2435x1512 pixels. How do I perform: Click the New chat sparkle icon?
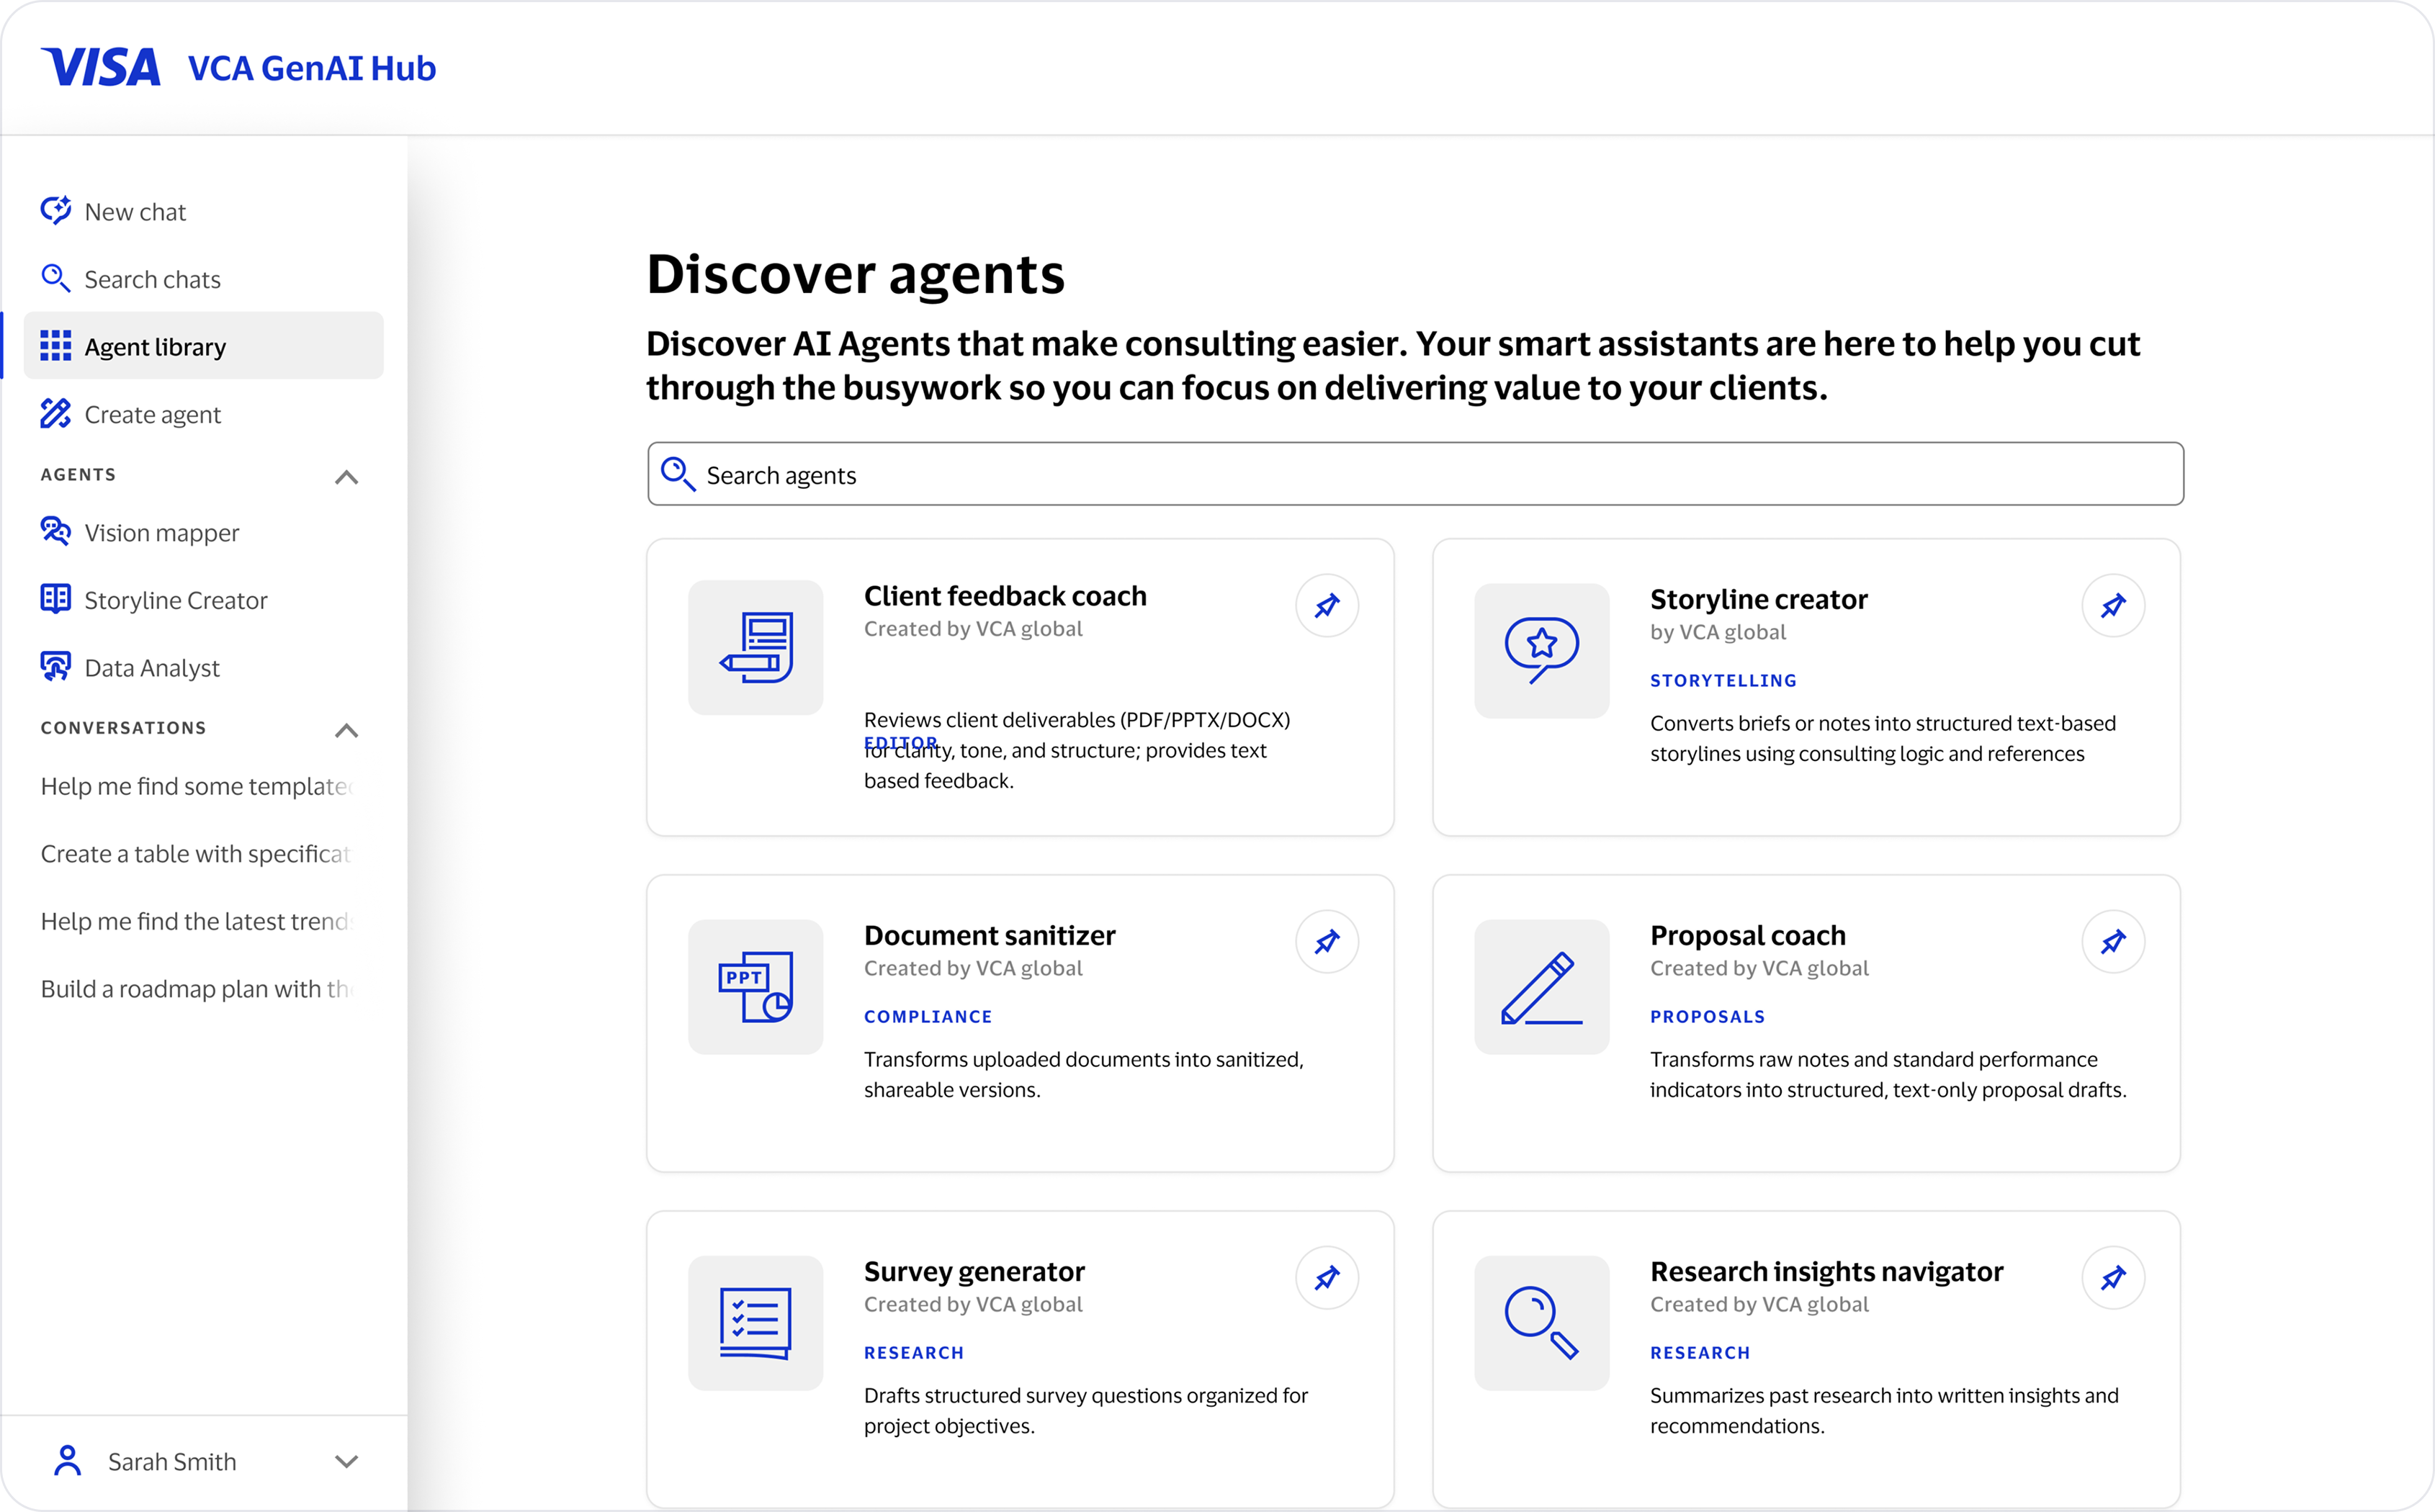point(55,211)
